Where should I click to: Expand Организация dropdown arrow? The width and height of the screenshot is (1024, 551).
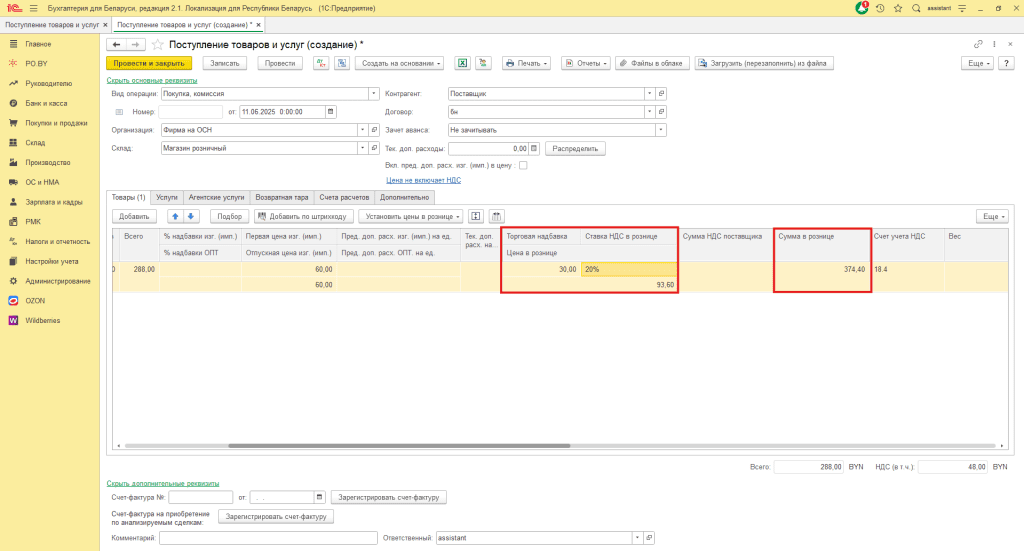coord(362,130)
